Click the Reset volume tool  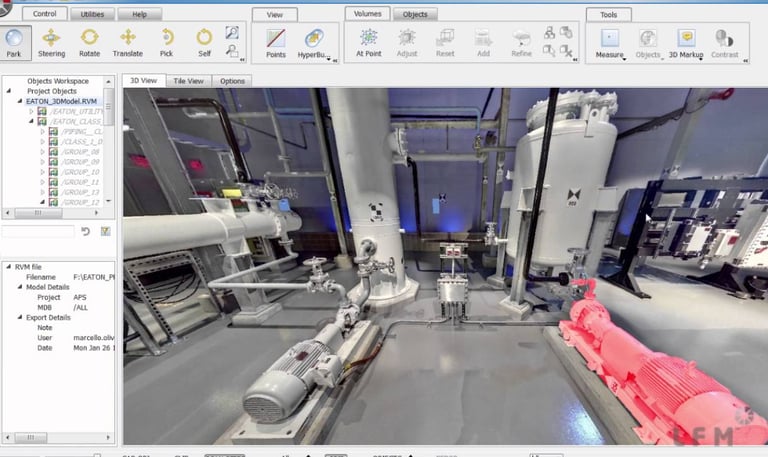point(445,43)
